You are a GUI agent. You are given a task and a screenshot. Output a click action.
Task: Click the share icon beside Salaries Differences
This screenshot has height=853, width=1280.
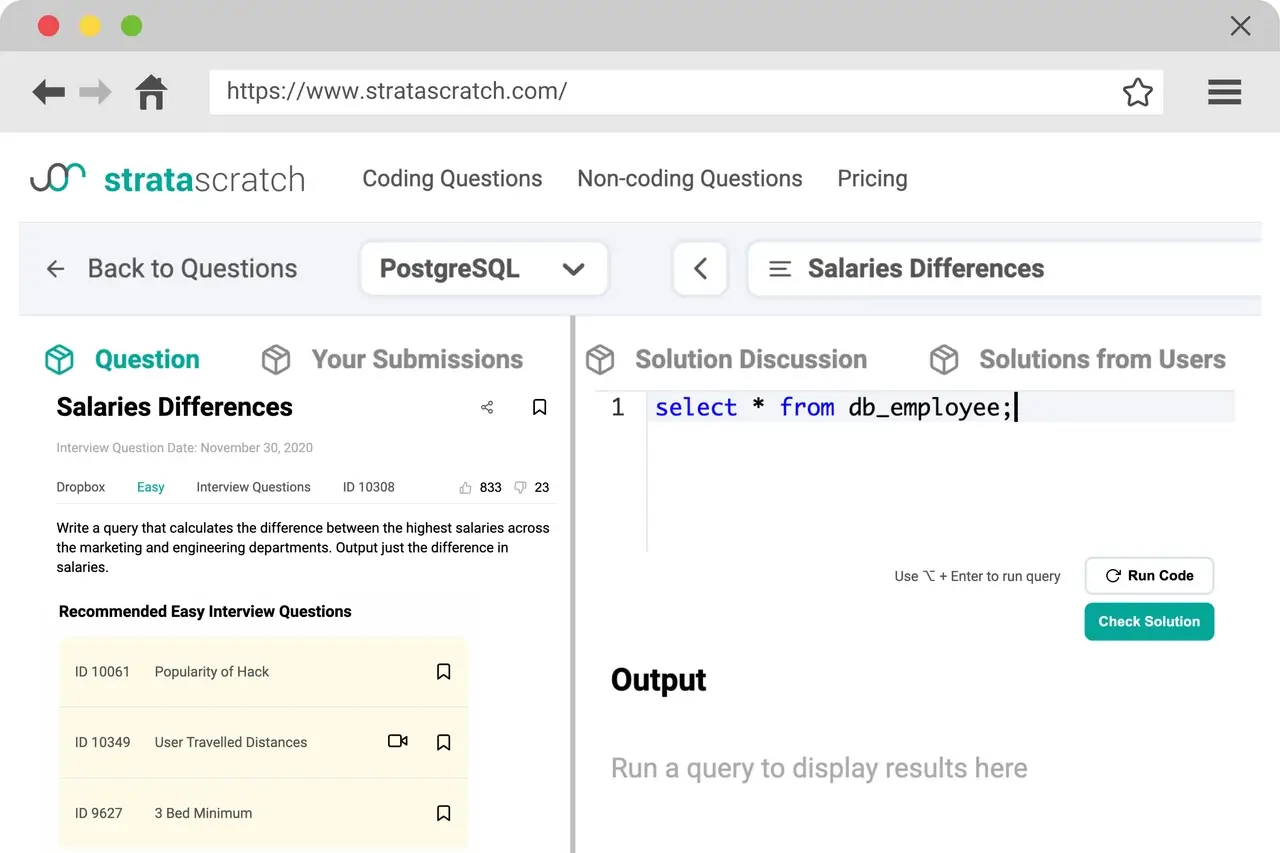[x=487, y=407]
